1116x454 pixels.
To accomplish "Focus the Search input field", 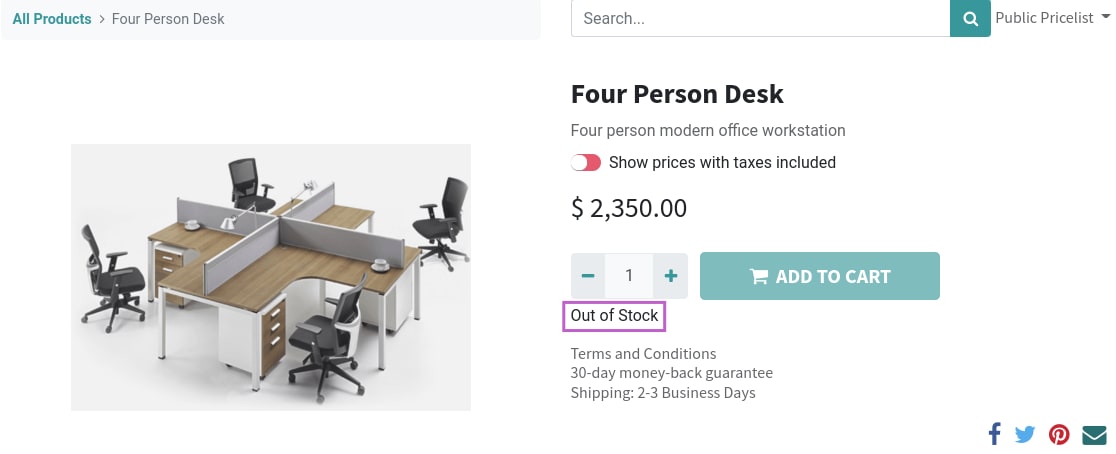I will (760, 19).
